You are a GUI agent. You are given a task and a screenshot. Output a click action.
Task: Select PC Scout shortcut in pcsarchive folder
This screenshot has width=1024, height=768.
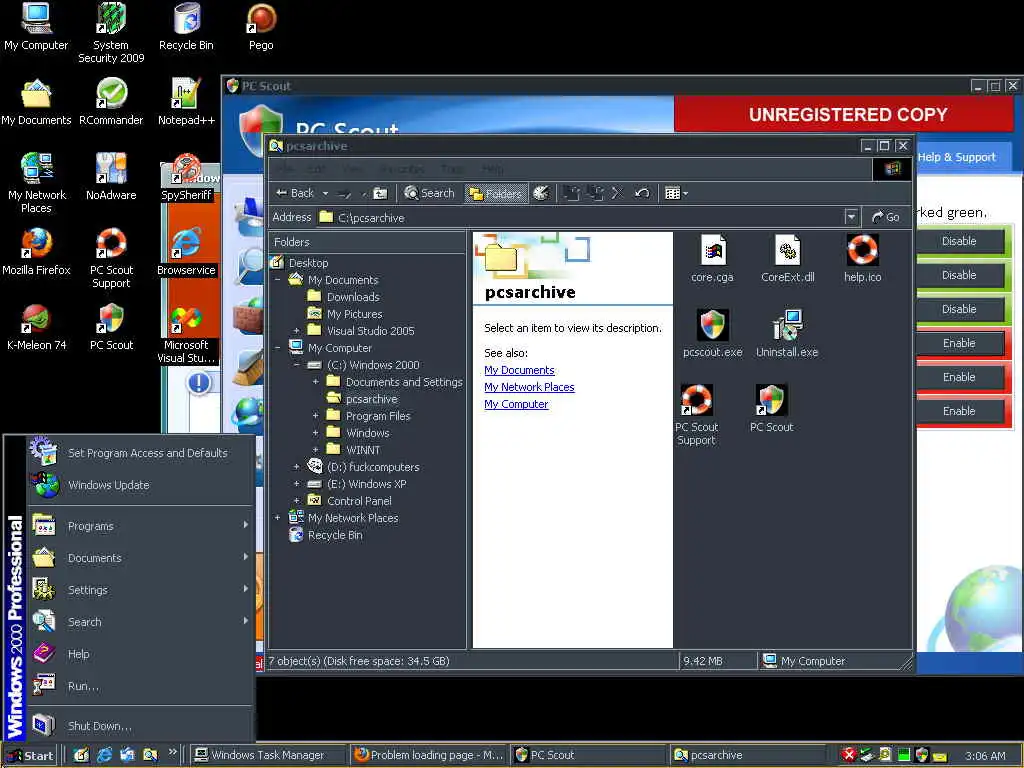click(x=771, y=409)
